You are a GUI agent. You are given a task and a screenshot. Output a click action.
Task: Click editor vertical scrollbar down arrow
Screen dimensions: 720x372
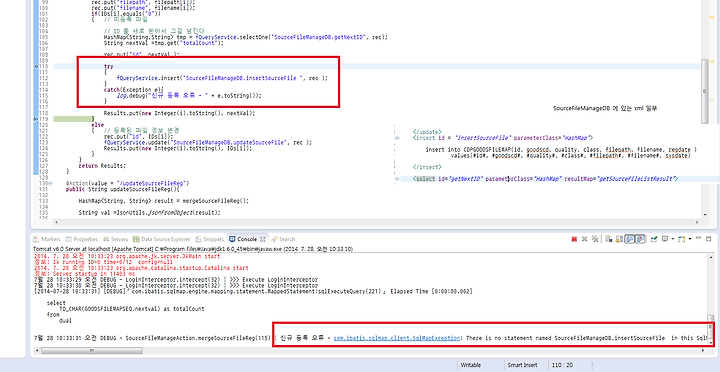pos(705,214)
